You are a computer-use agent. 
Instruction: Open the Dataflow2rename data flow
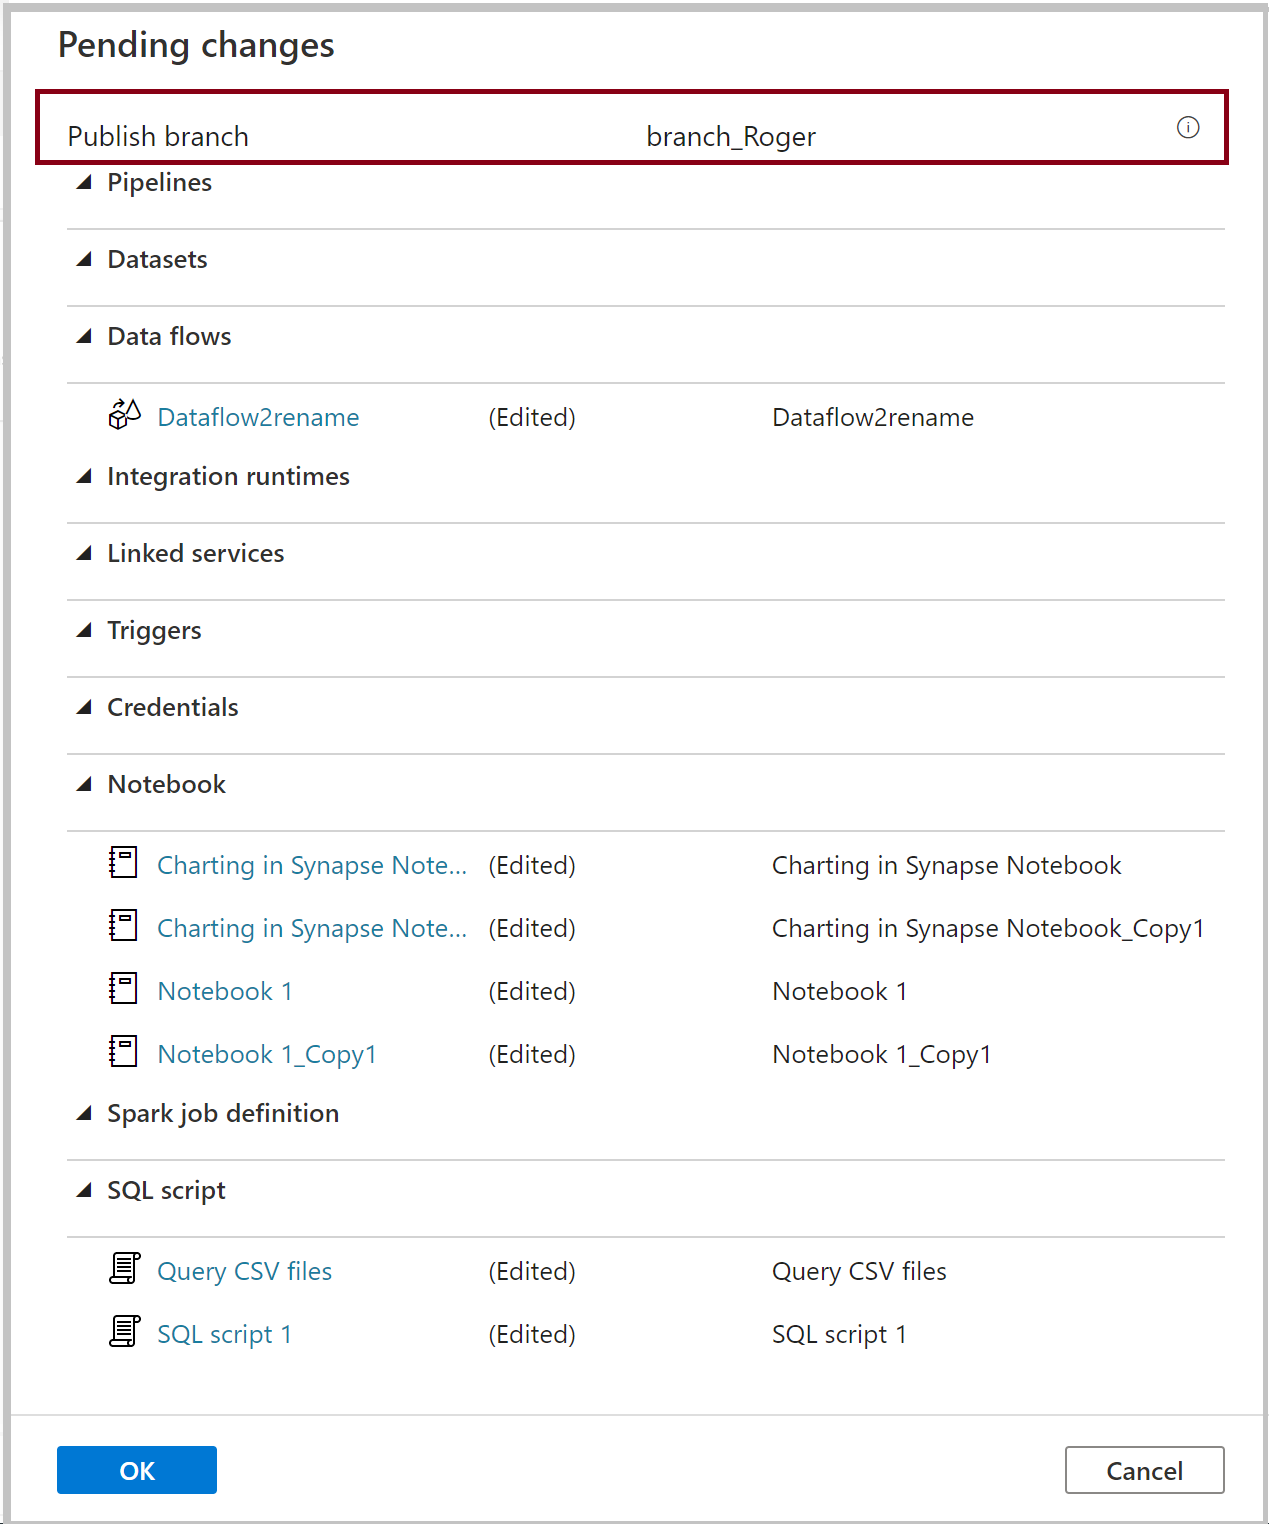coord(258,416)
